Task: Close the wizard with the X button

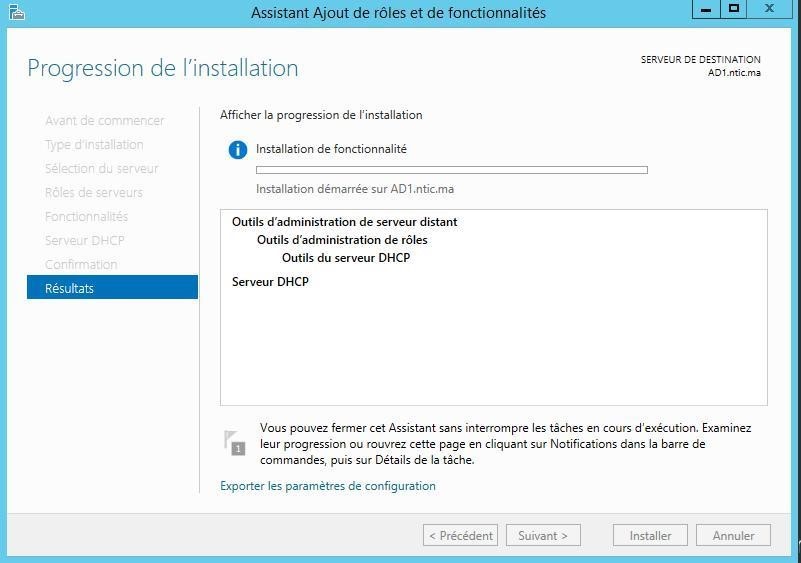Action: [x=770, y=9]
